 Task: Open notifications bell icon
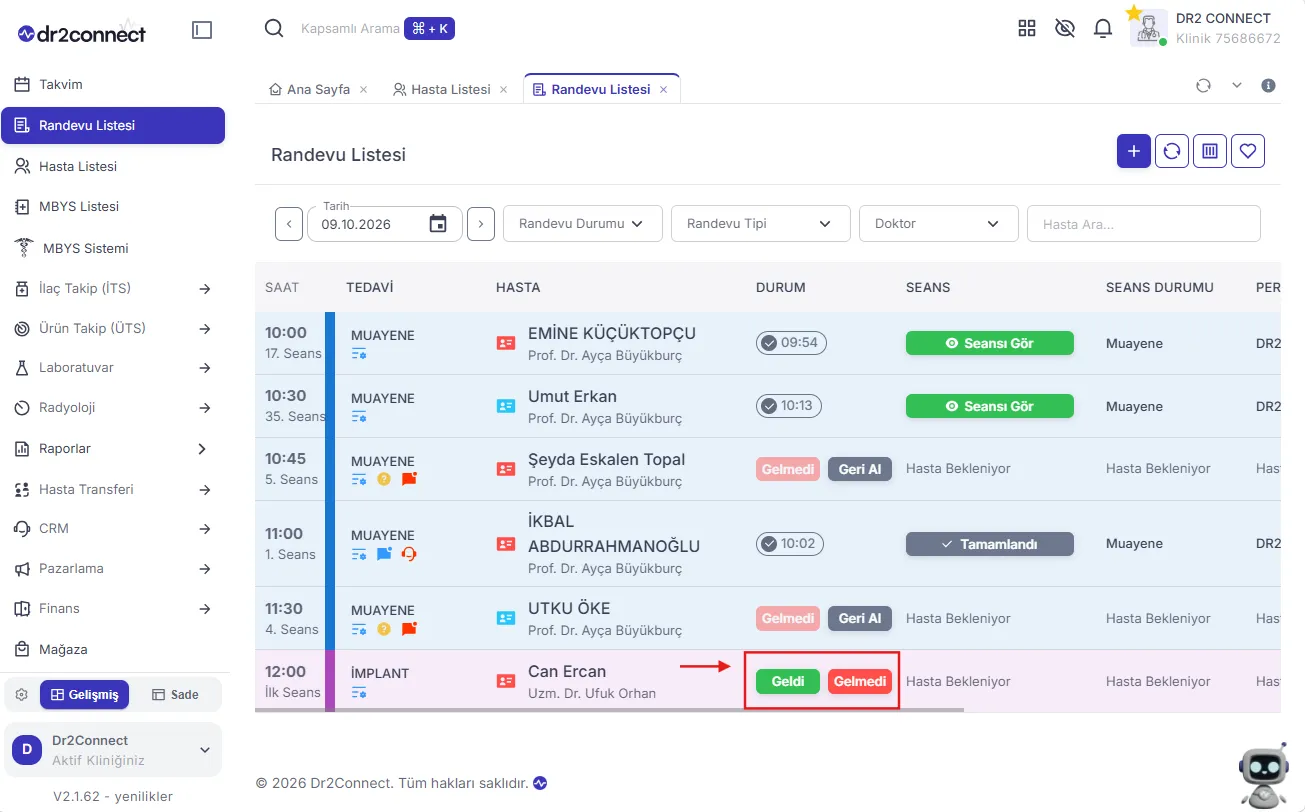coord(1103,28)
